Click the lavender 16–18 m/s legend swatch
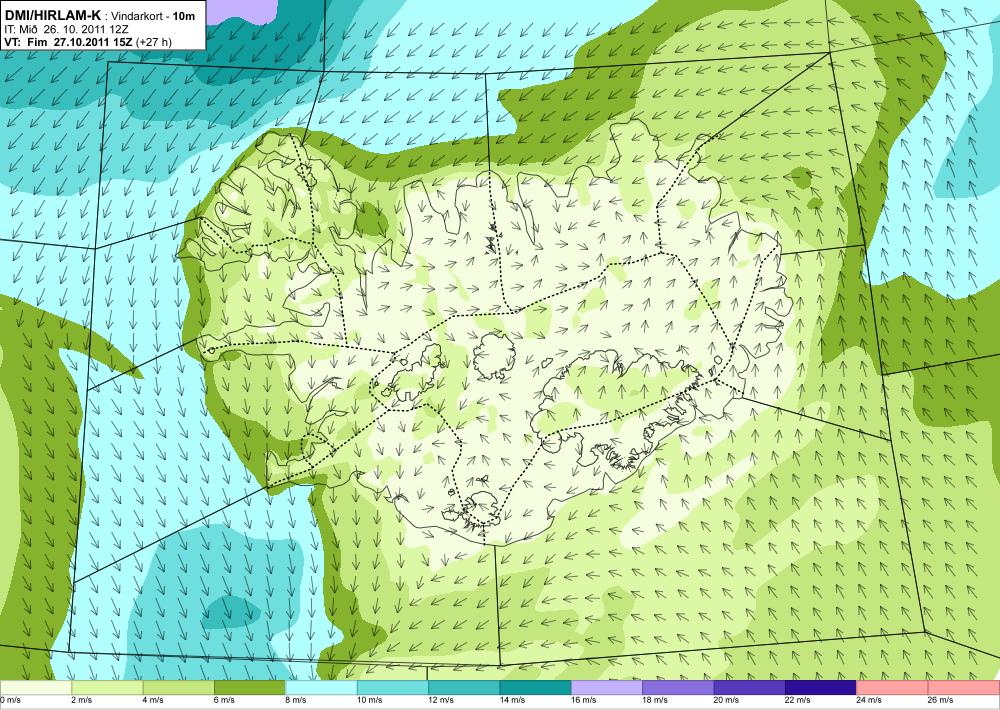This screenshot has width=1000, height=710. point(607,688)
